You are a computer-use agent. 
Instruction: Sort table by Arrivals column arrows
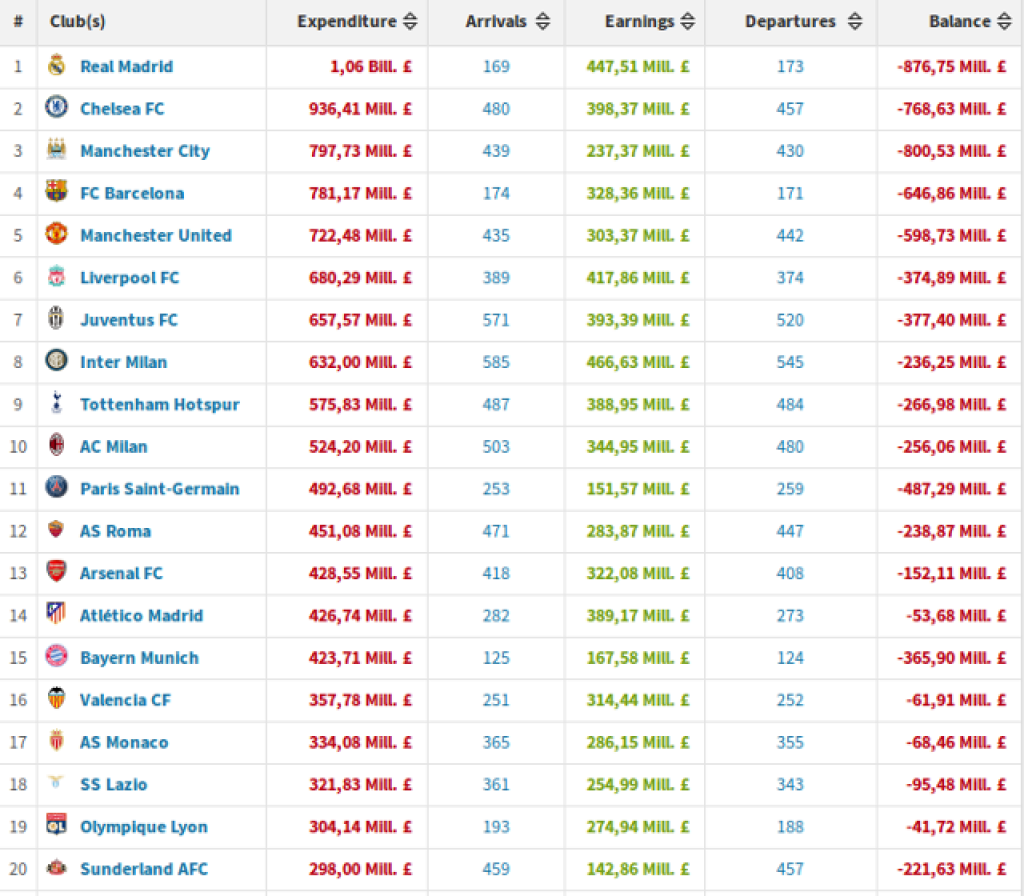543,22
